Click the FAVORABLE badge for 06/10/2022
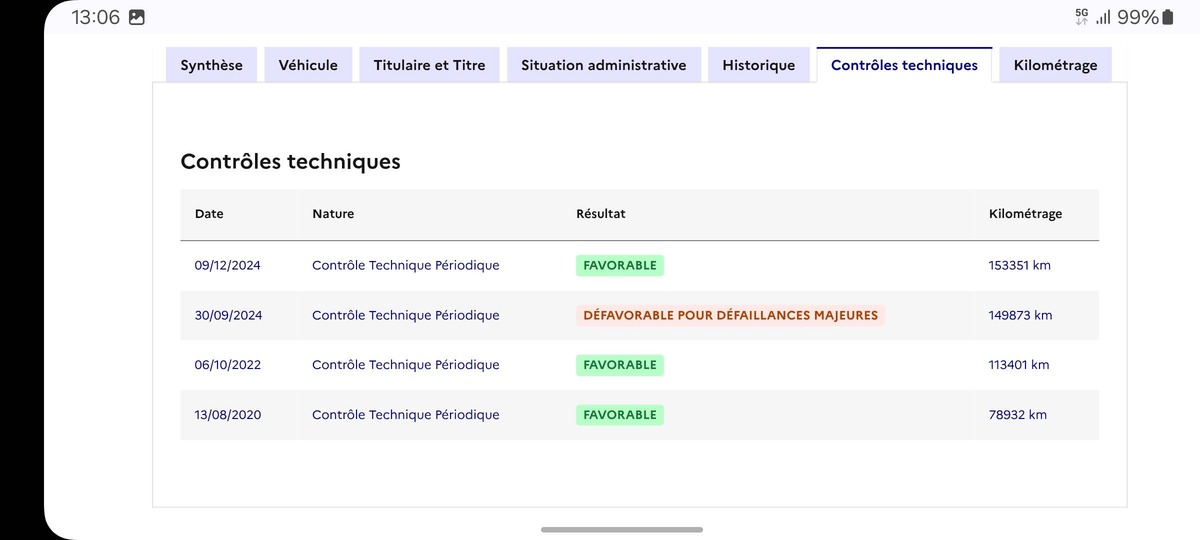This screenshot has height=540, width=1200. [x=620, y=365]
